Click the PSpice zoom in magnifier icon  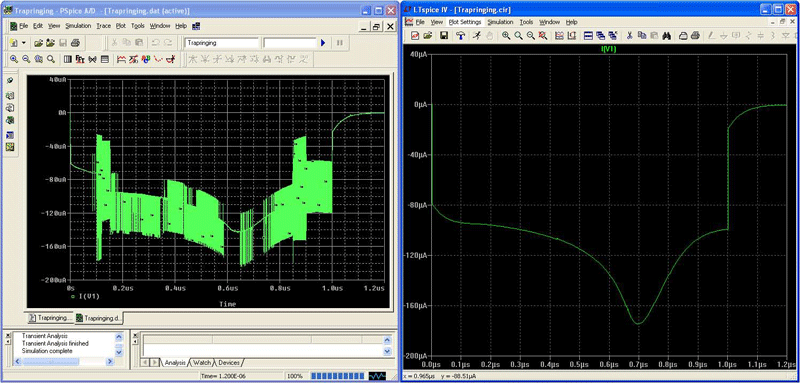14,59
